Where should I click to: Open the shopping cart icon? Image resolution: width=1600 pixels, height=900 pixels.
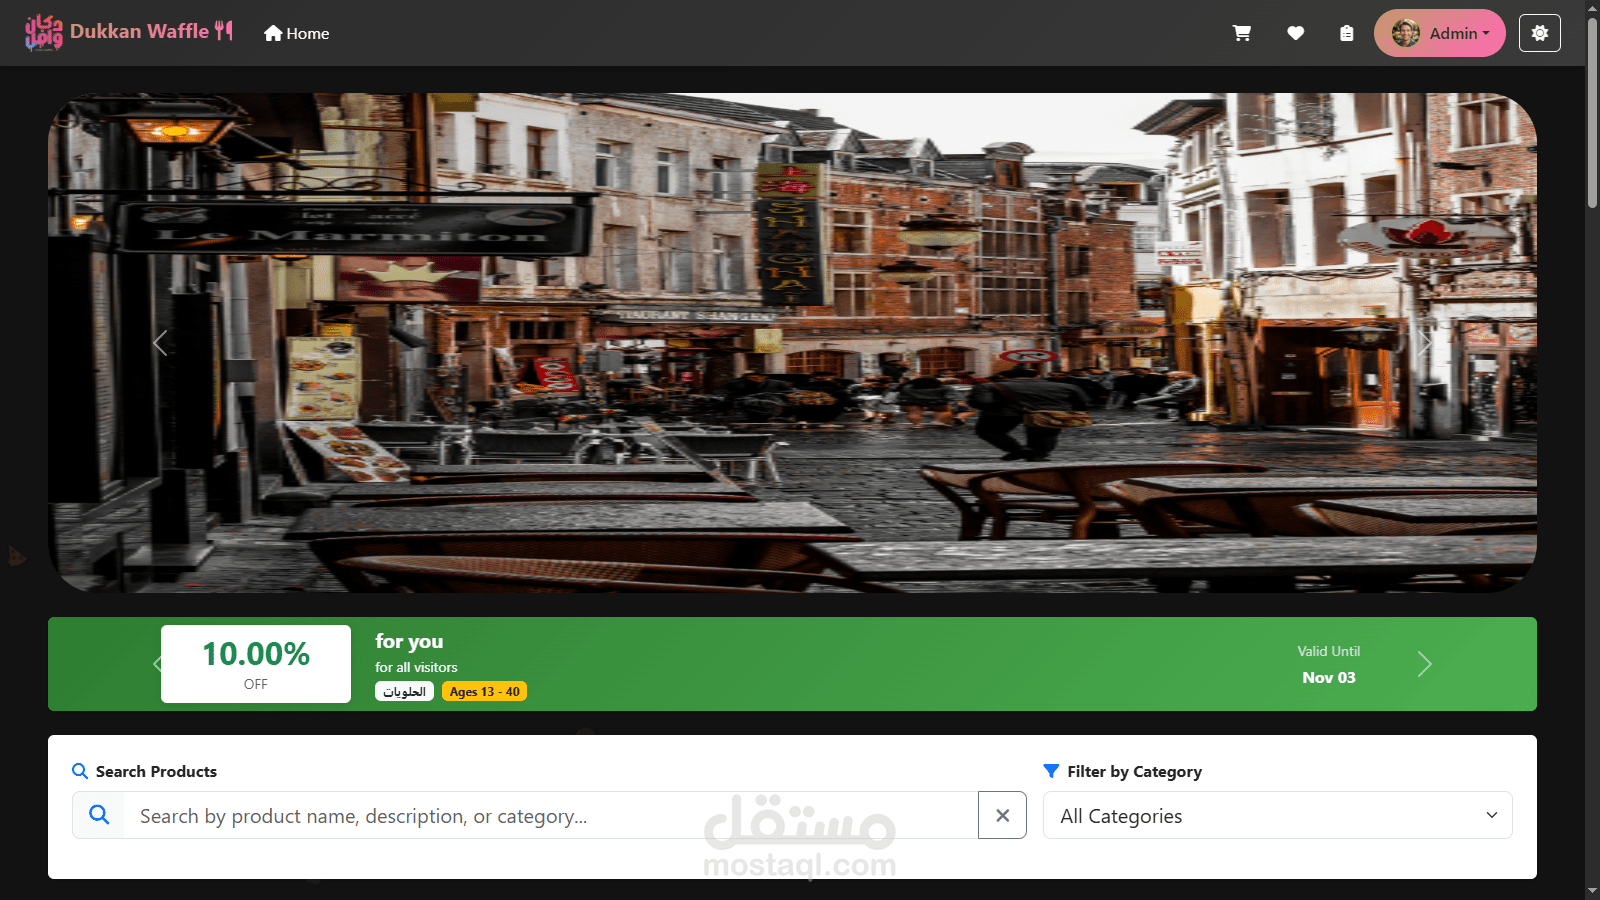pos(1242,33)
